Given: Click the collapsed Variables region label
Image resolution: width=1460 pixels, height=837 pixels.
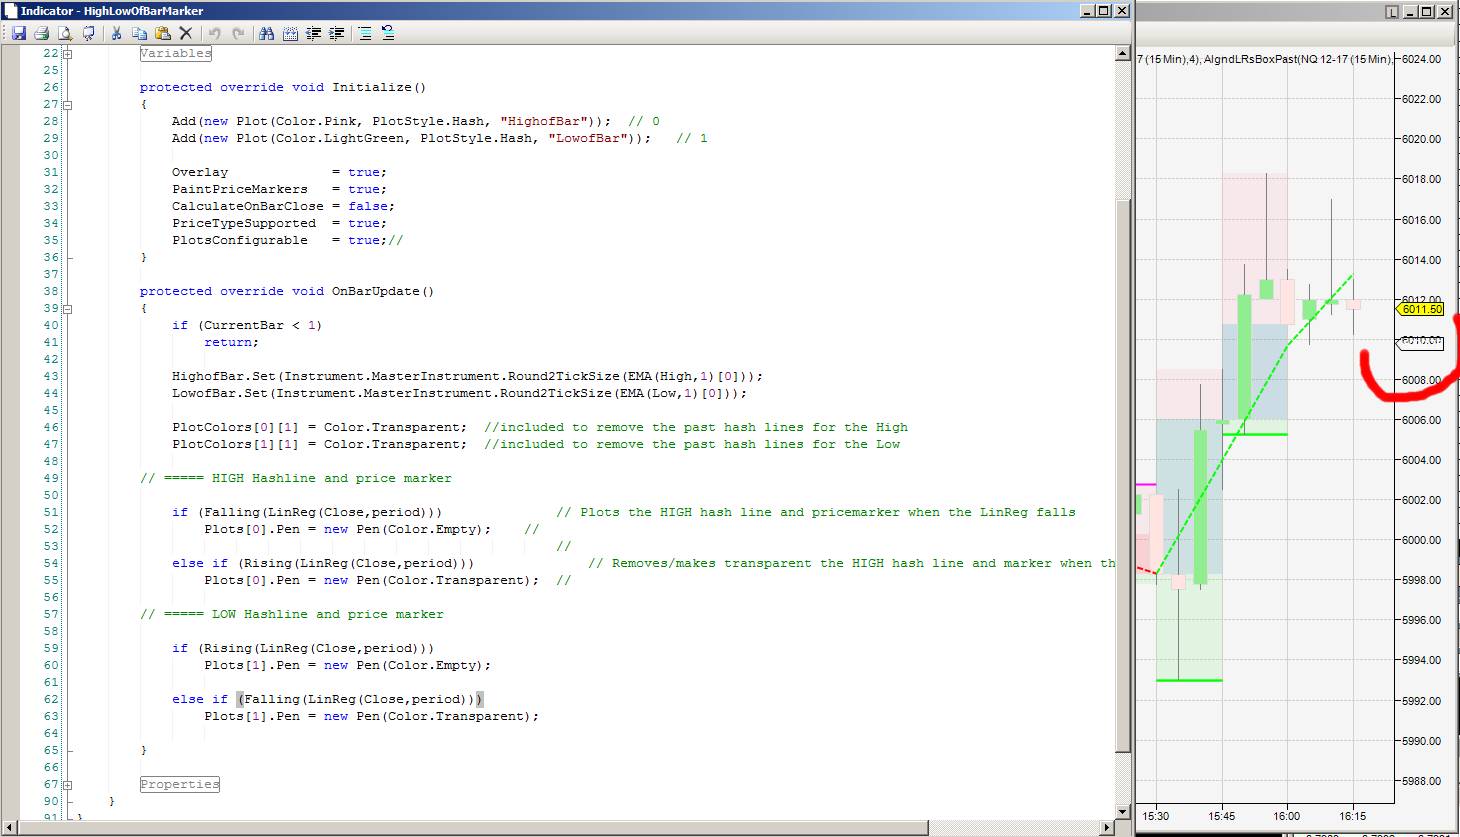Looking at the screenshot, I should click(176, 54).
